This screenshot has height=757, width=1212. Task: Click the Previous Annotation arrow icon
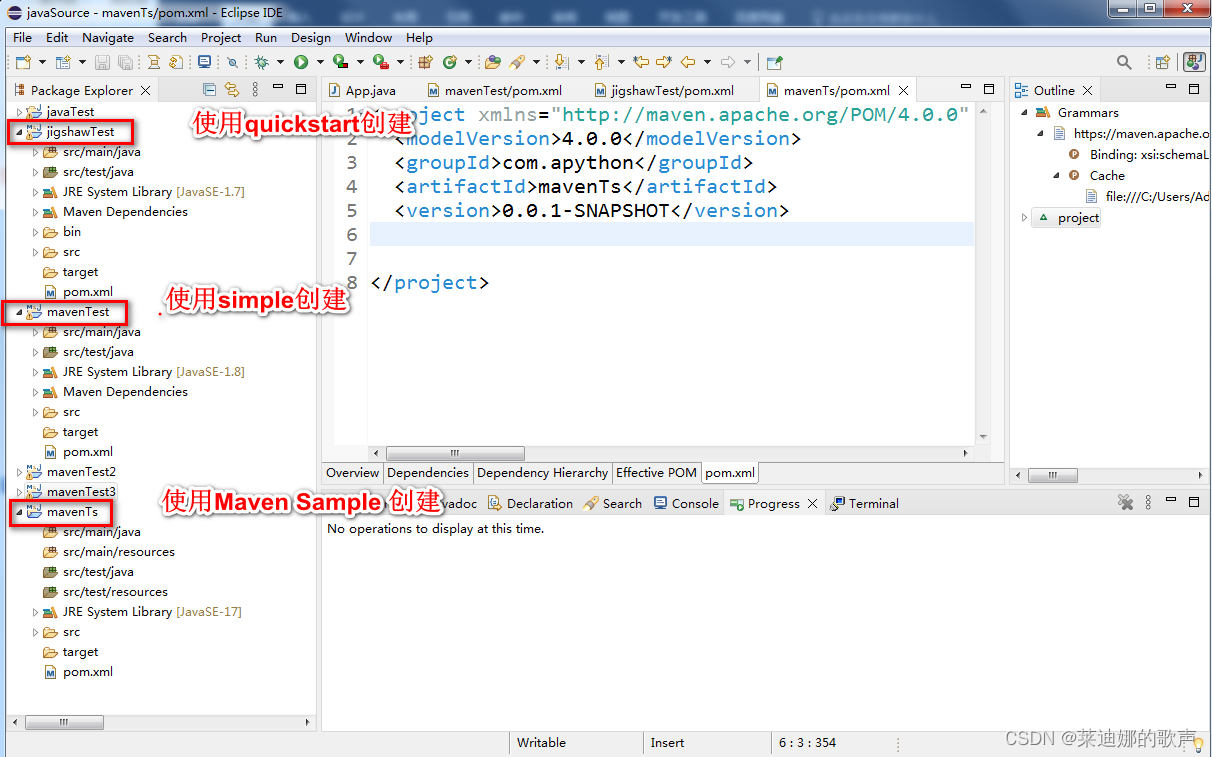[x=600, y=62]
